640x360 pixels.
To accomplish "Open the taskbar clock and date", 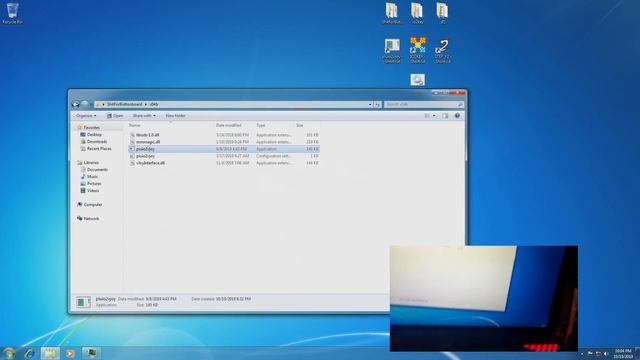I will [x=623, y=353].
